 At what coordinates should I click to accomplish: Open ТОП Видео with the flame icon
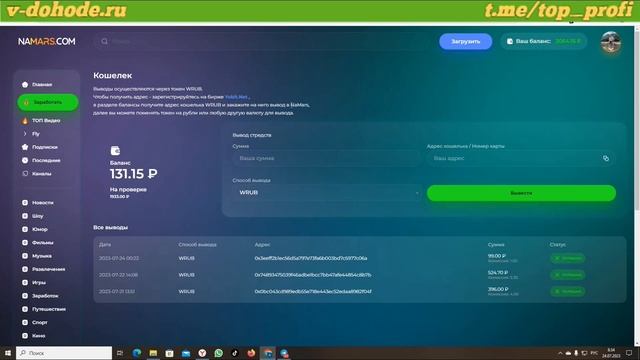point(41,120)
